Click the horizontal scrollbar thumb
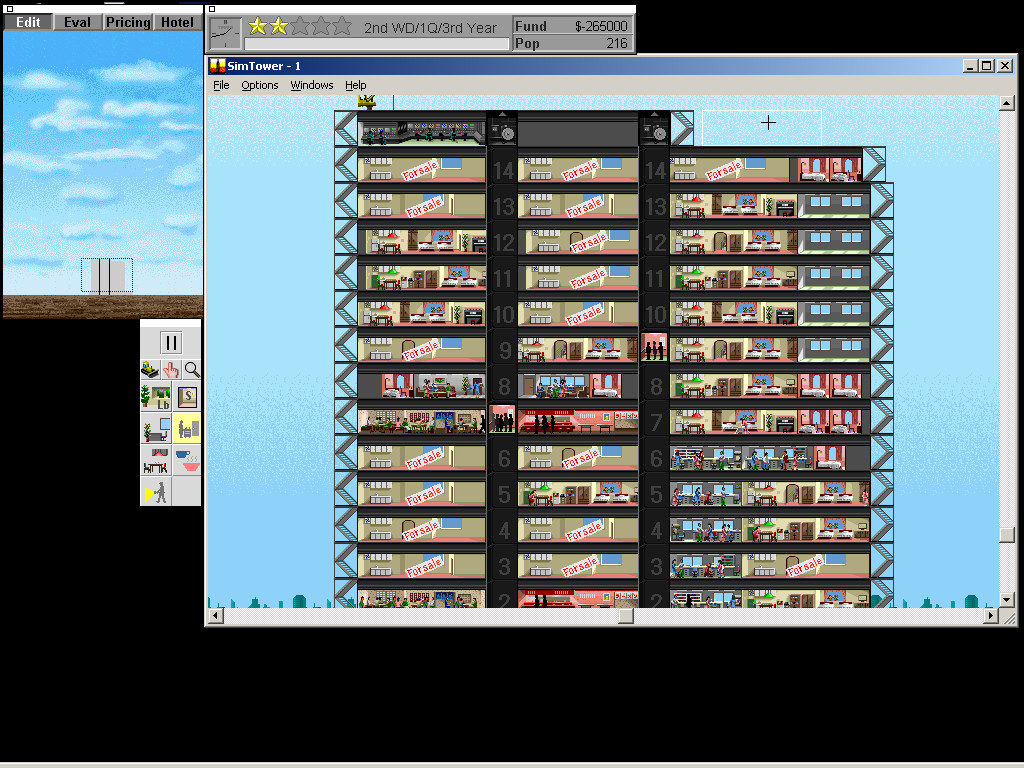The width and height of the screenshot is (1024, 768). coord(626,615)
